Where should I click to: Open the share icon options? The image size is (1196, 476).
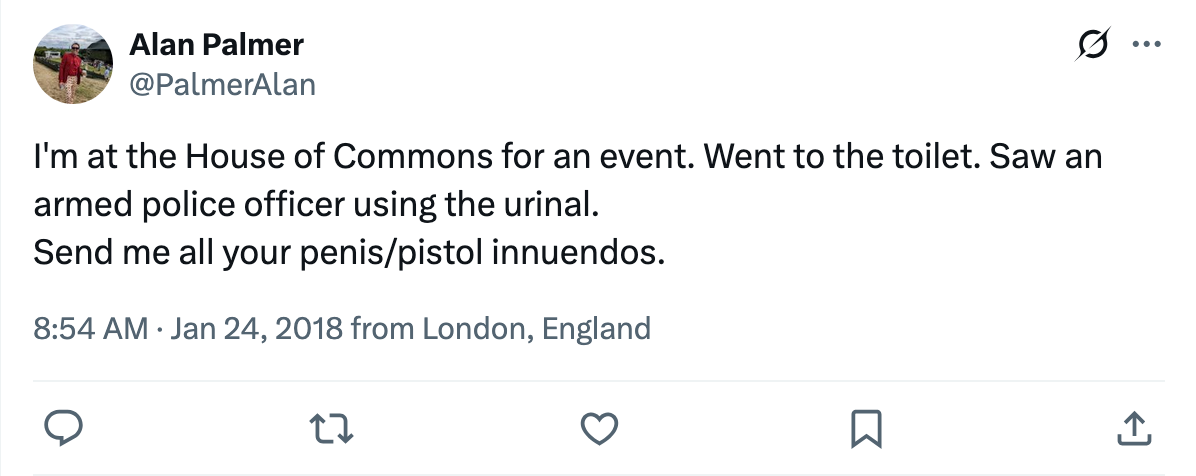tap(1131, 429)
